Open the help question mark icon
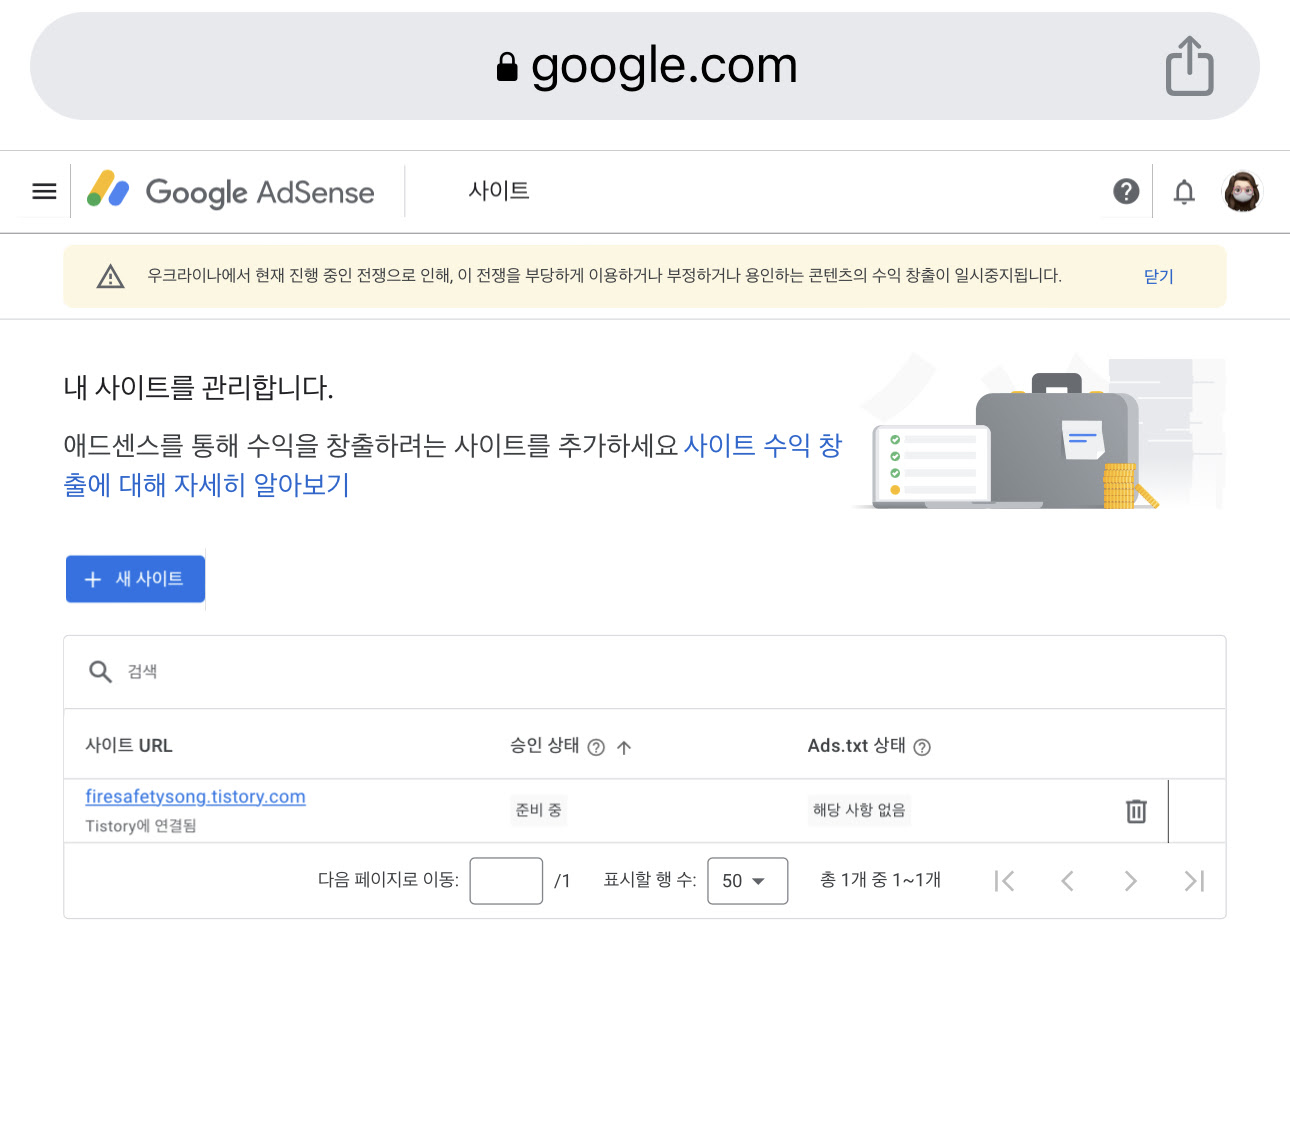The height and width of the screenshot is (1122, 1290). (1126, 191)
